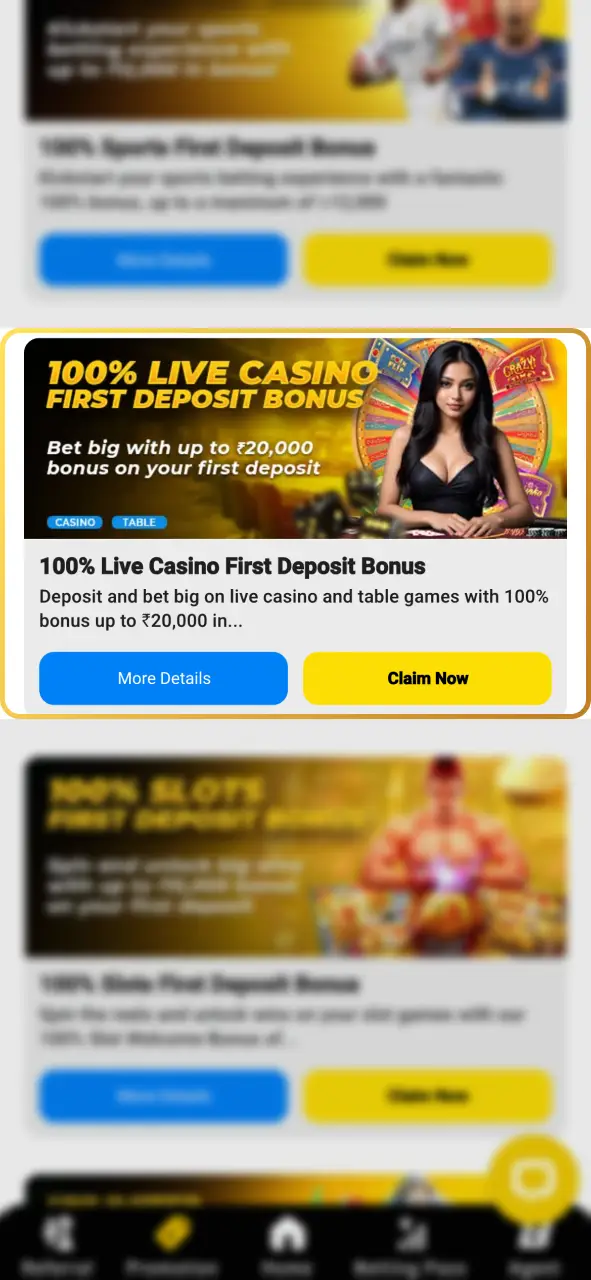Screen dimensions: 591x1280
Task: Click Claim Now for Live Casino bonus
Action: (427, 678)
